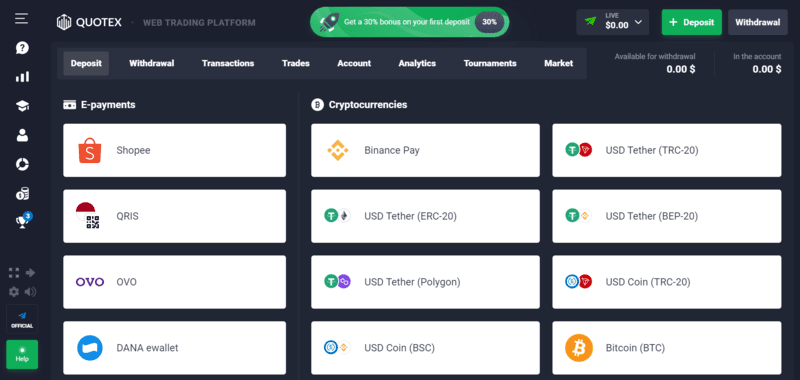Choose USD Tether (Polygon) option
This screenshot has height=380, width=800.
point(426,282)
